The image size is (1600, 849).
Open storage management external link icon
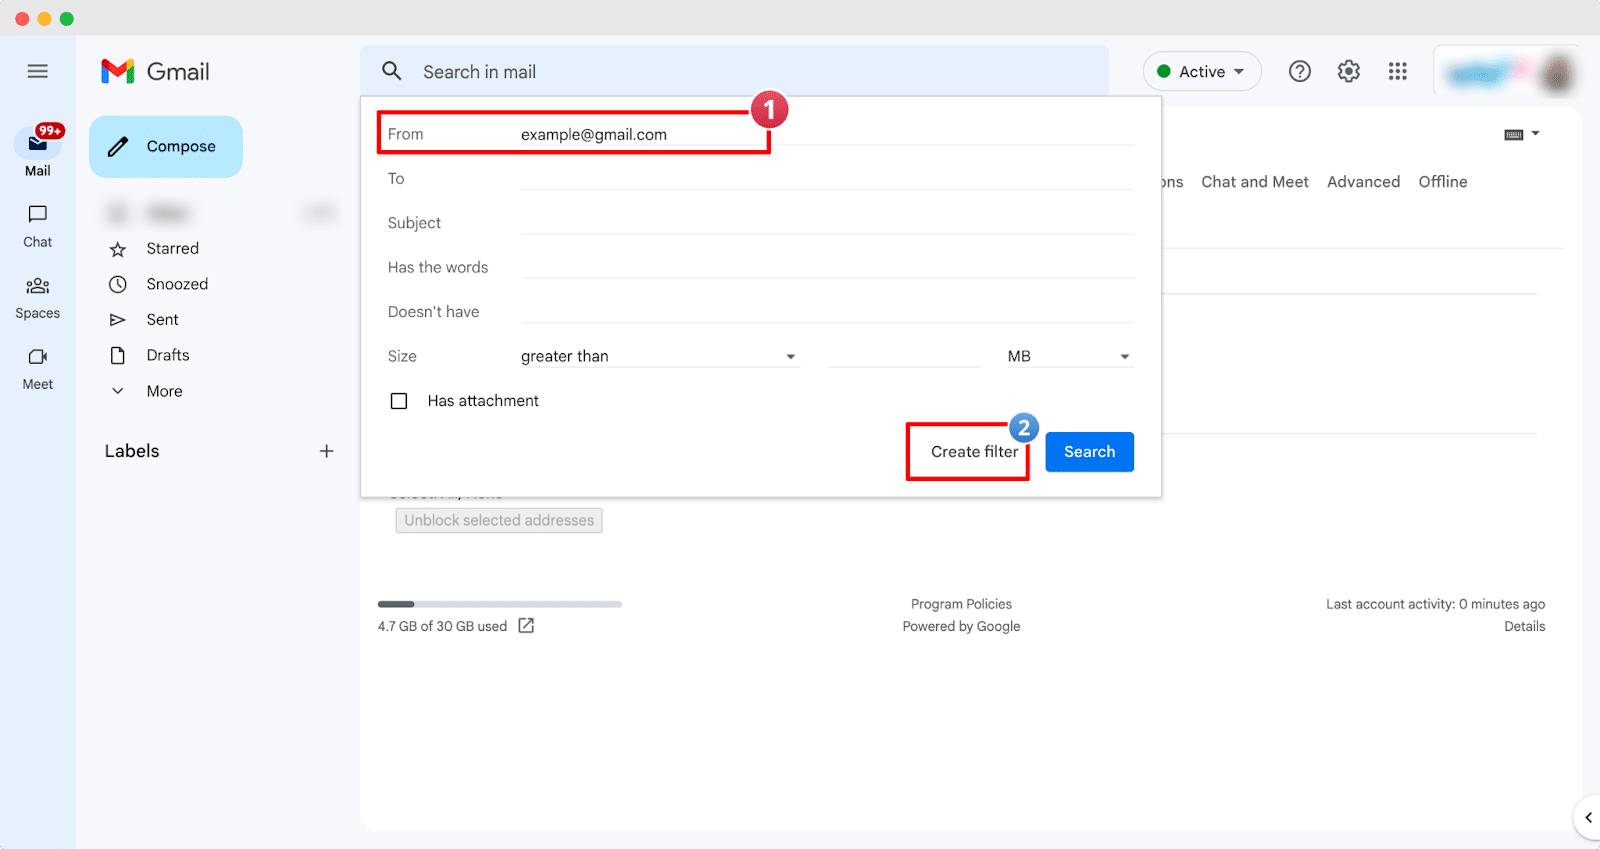click(526, 626)
